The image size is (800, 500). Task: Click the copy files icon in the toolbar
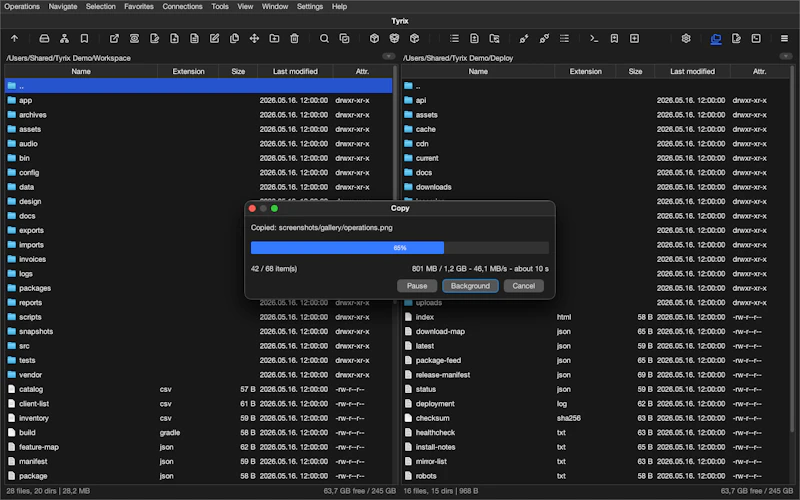click(234, 38)
